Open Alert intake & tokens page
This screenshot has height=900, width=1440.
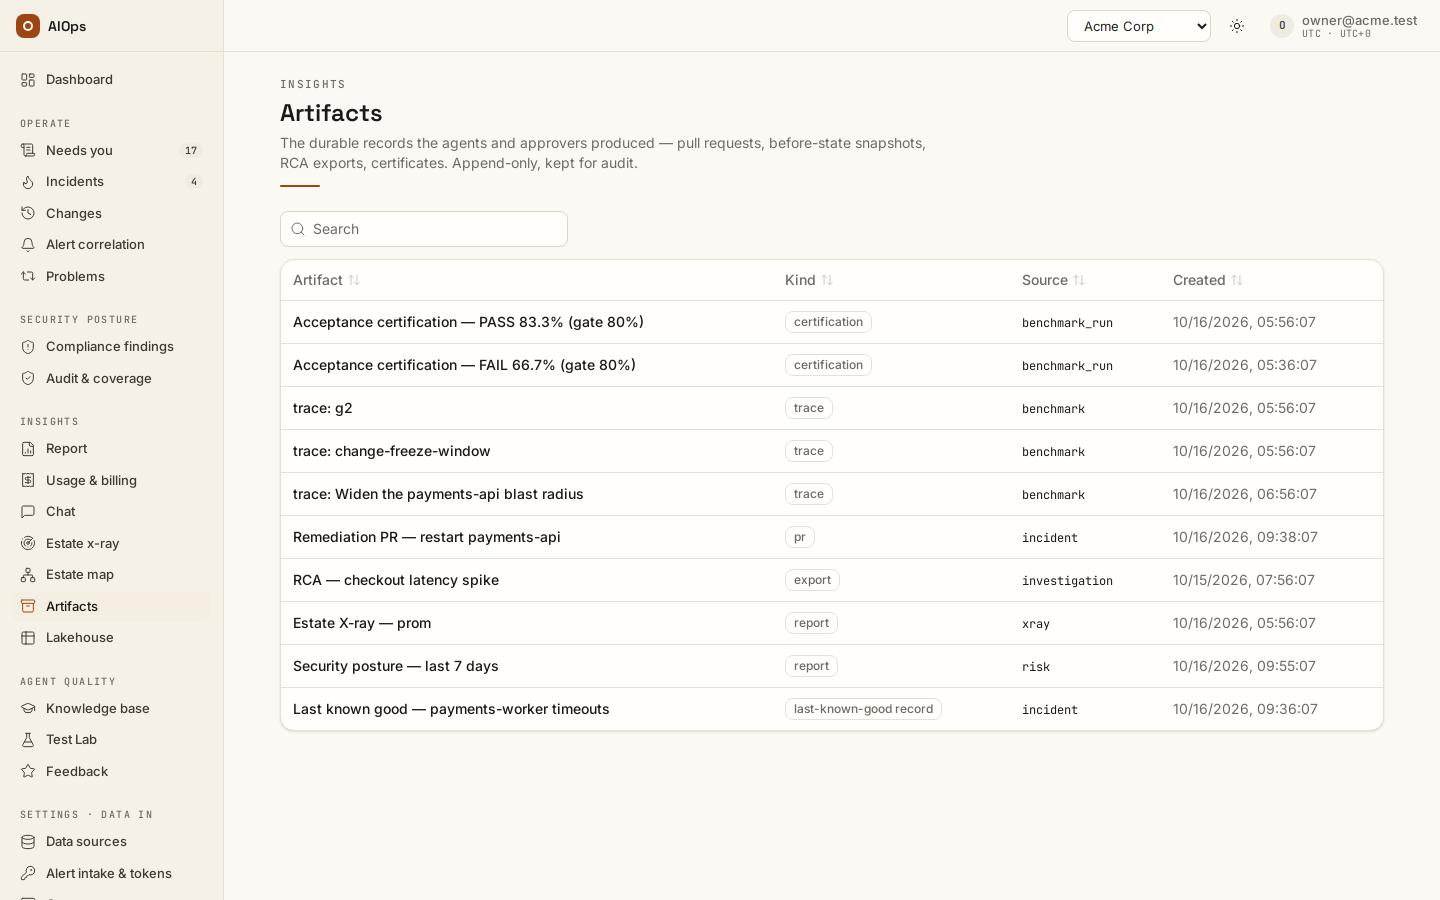pyautogui.click(x=112, y=873)
